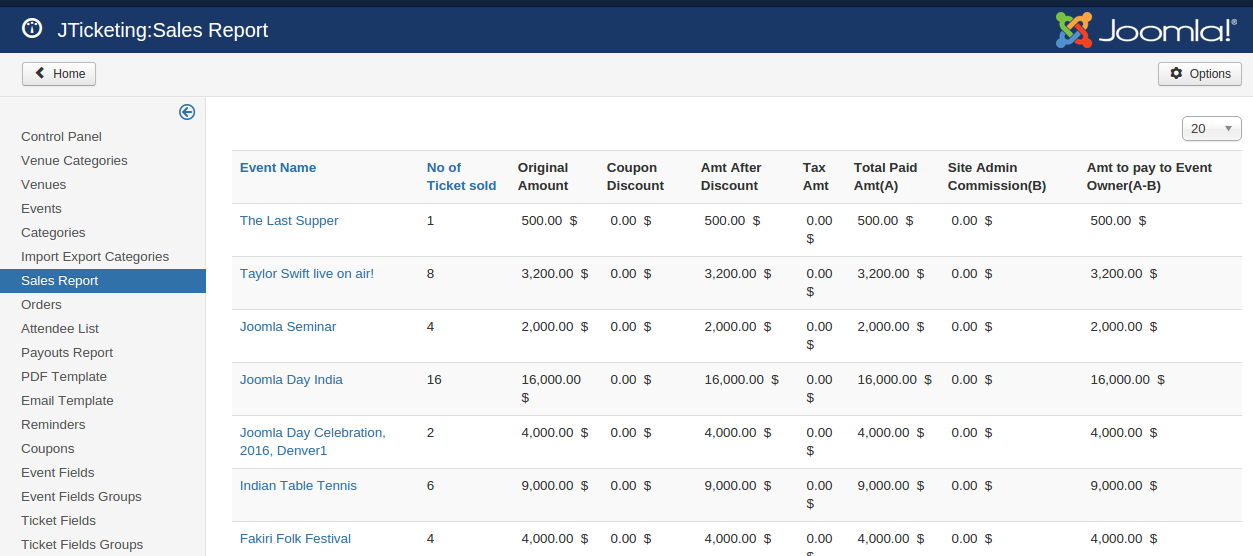Sort by Event Name column

point(278,168)
